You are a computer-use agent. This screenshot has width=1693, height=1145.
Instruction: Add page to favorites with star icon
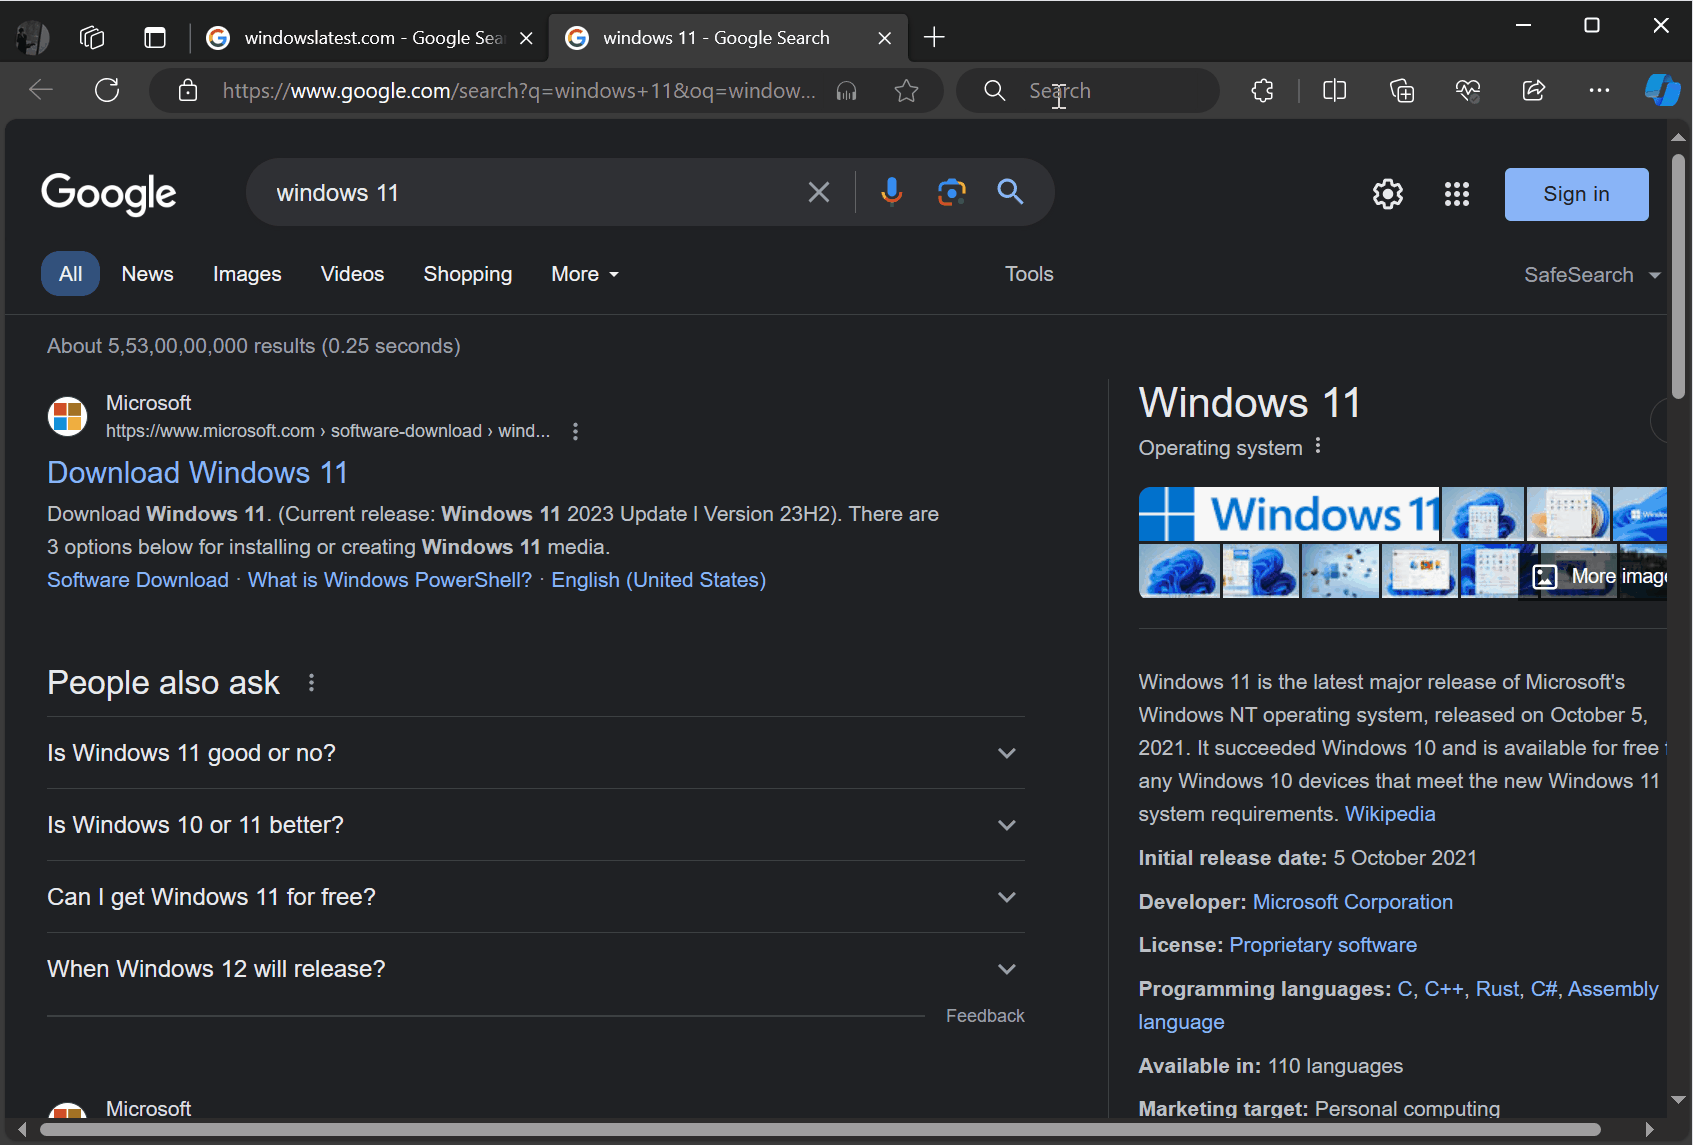[906, 91]
